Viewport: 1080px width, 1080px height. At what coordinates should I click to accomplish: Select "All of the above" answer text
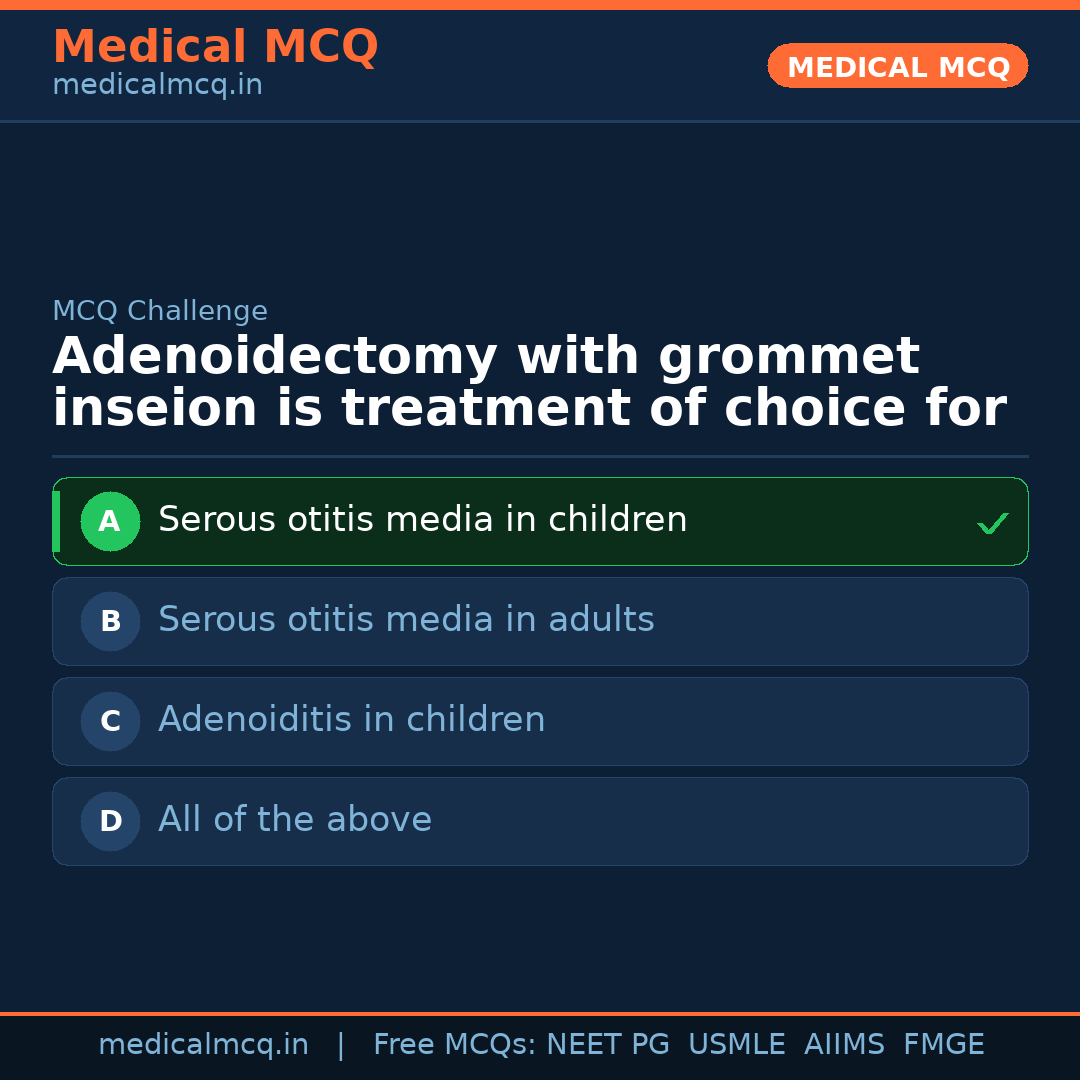(294, 820)
